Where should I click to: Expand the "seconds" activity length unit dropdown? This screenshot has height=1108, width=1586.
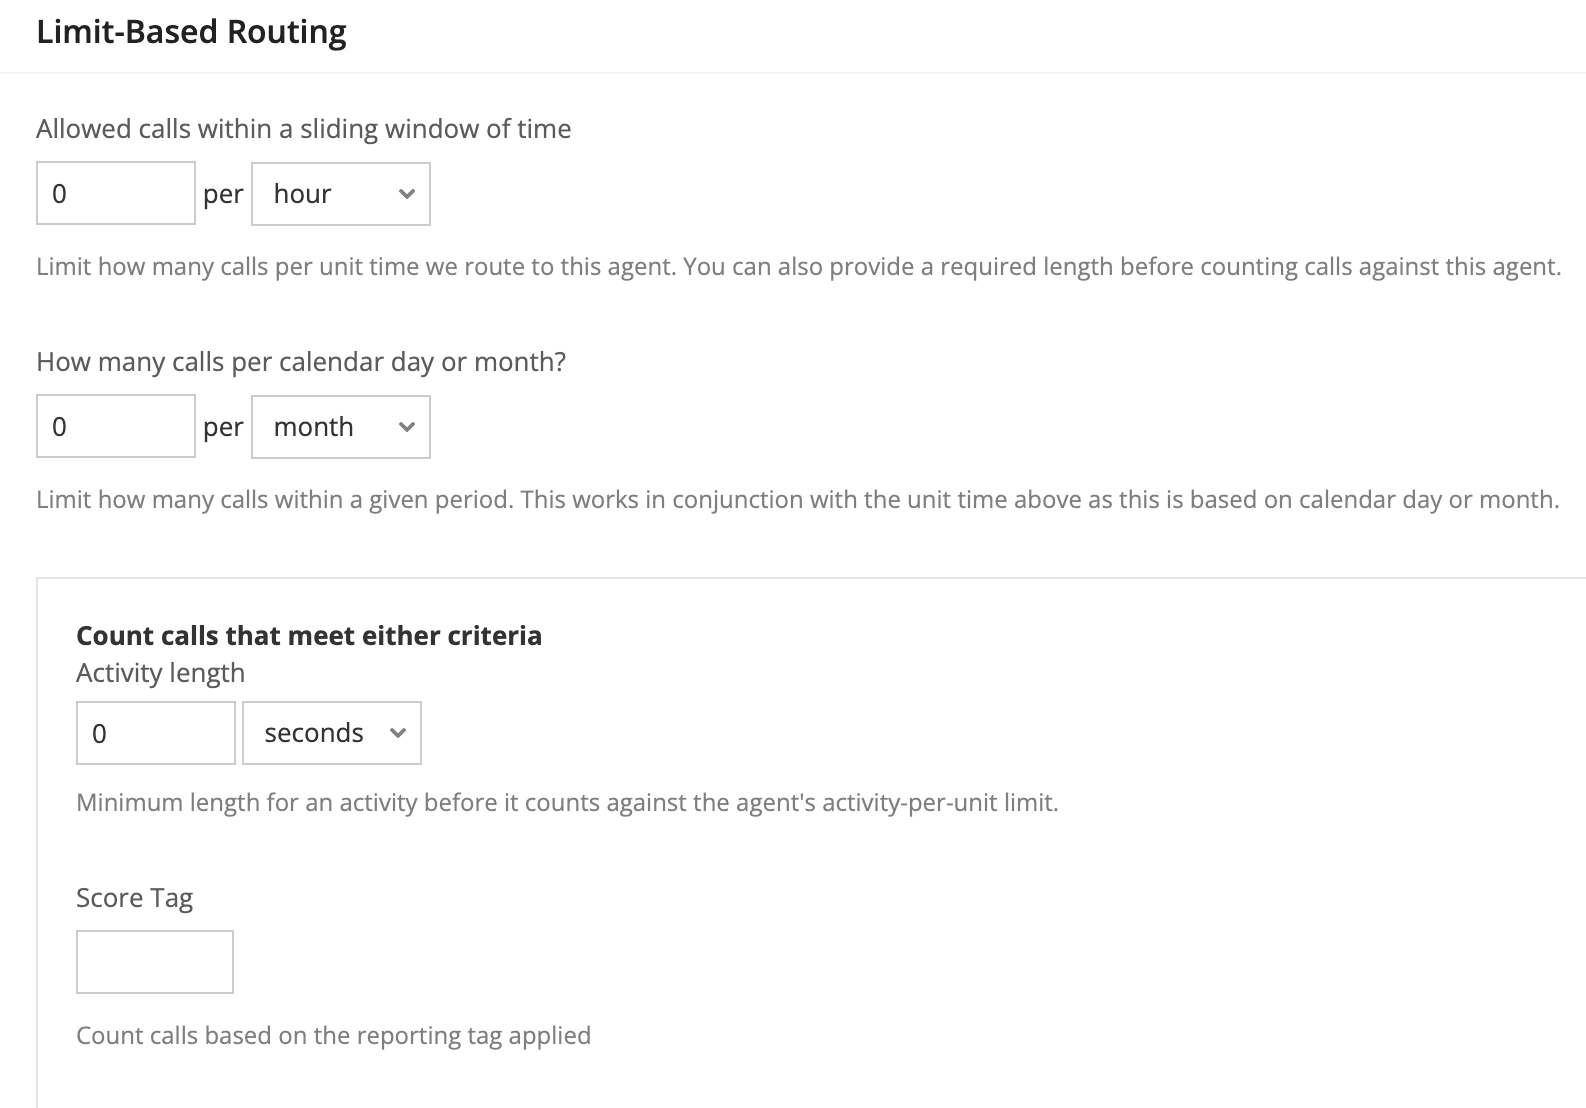pos(332,733)
